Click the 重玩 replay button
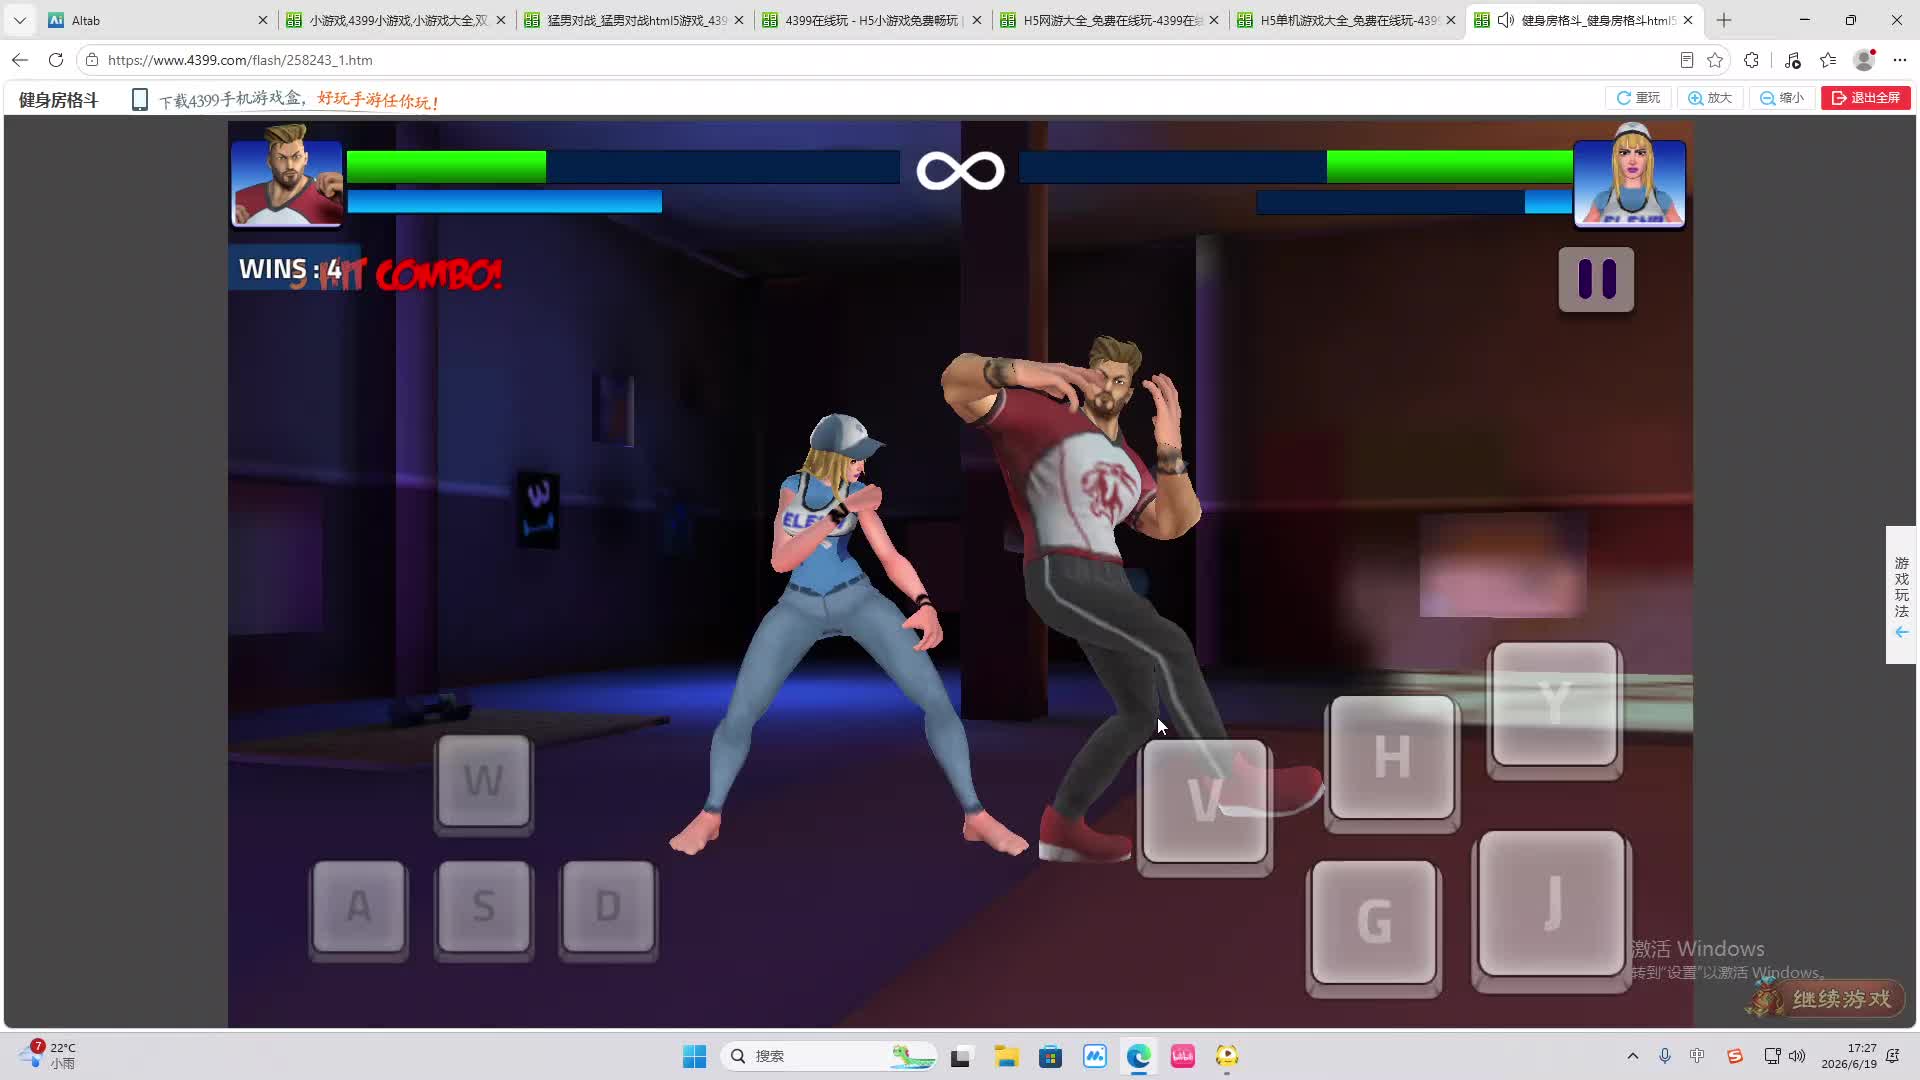Screen dimensions: 1920x1080 [1638, 98]
